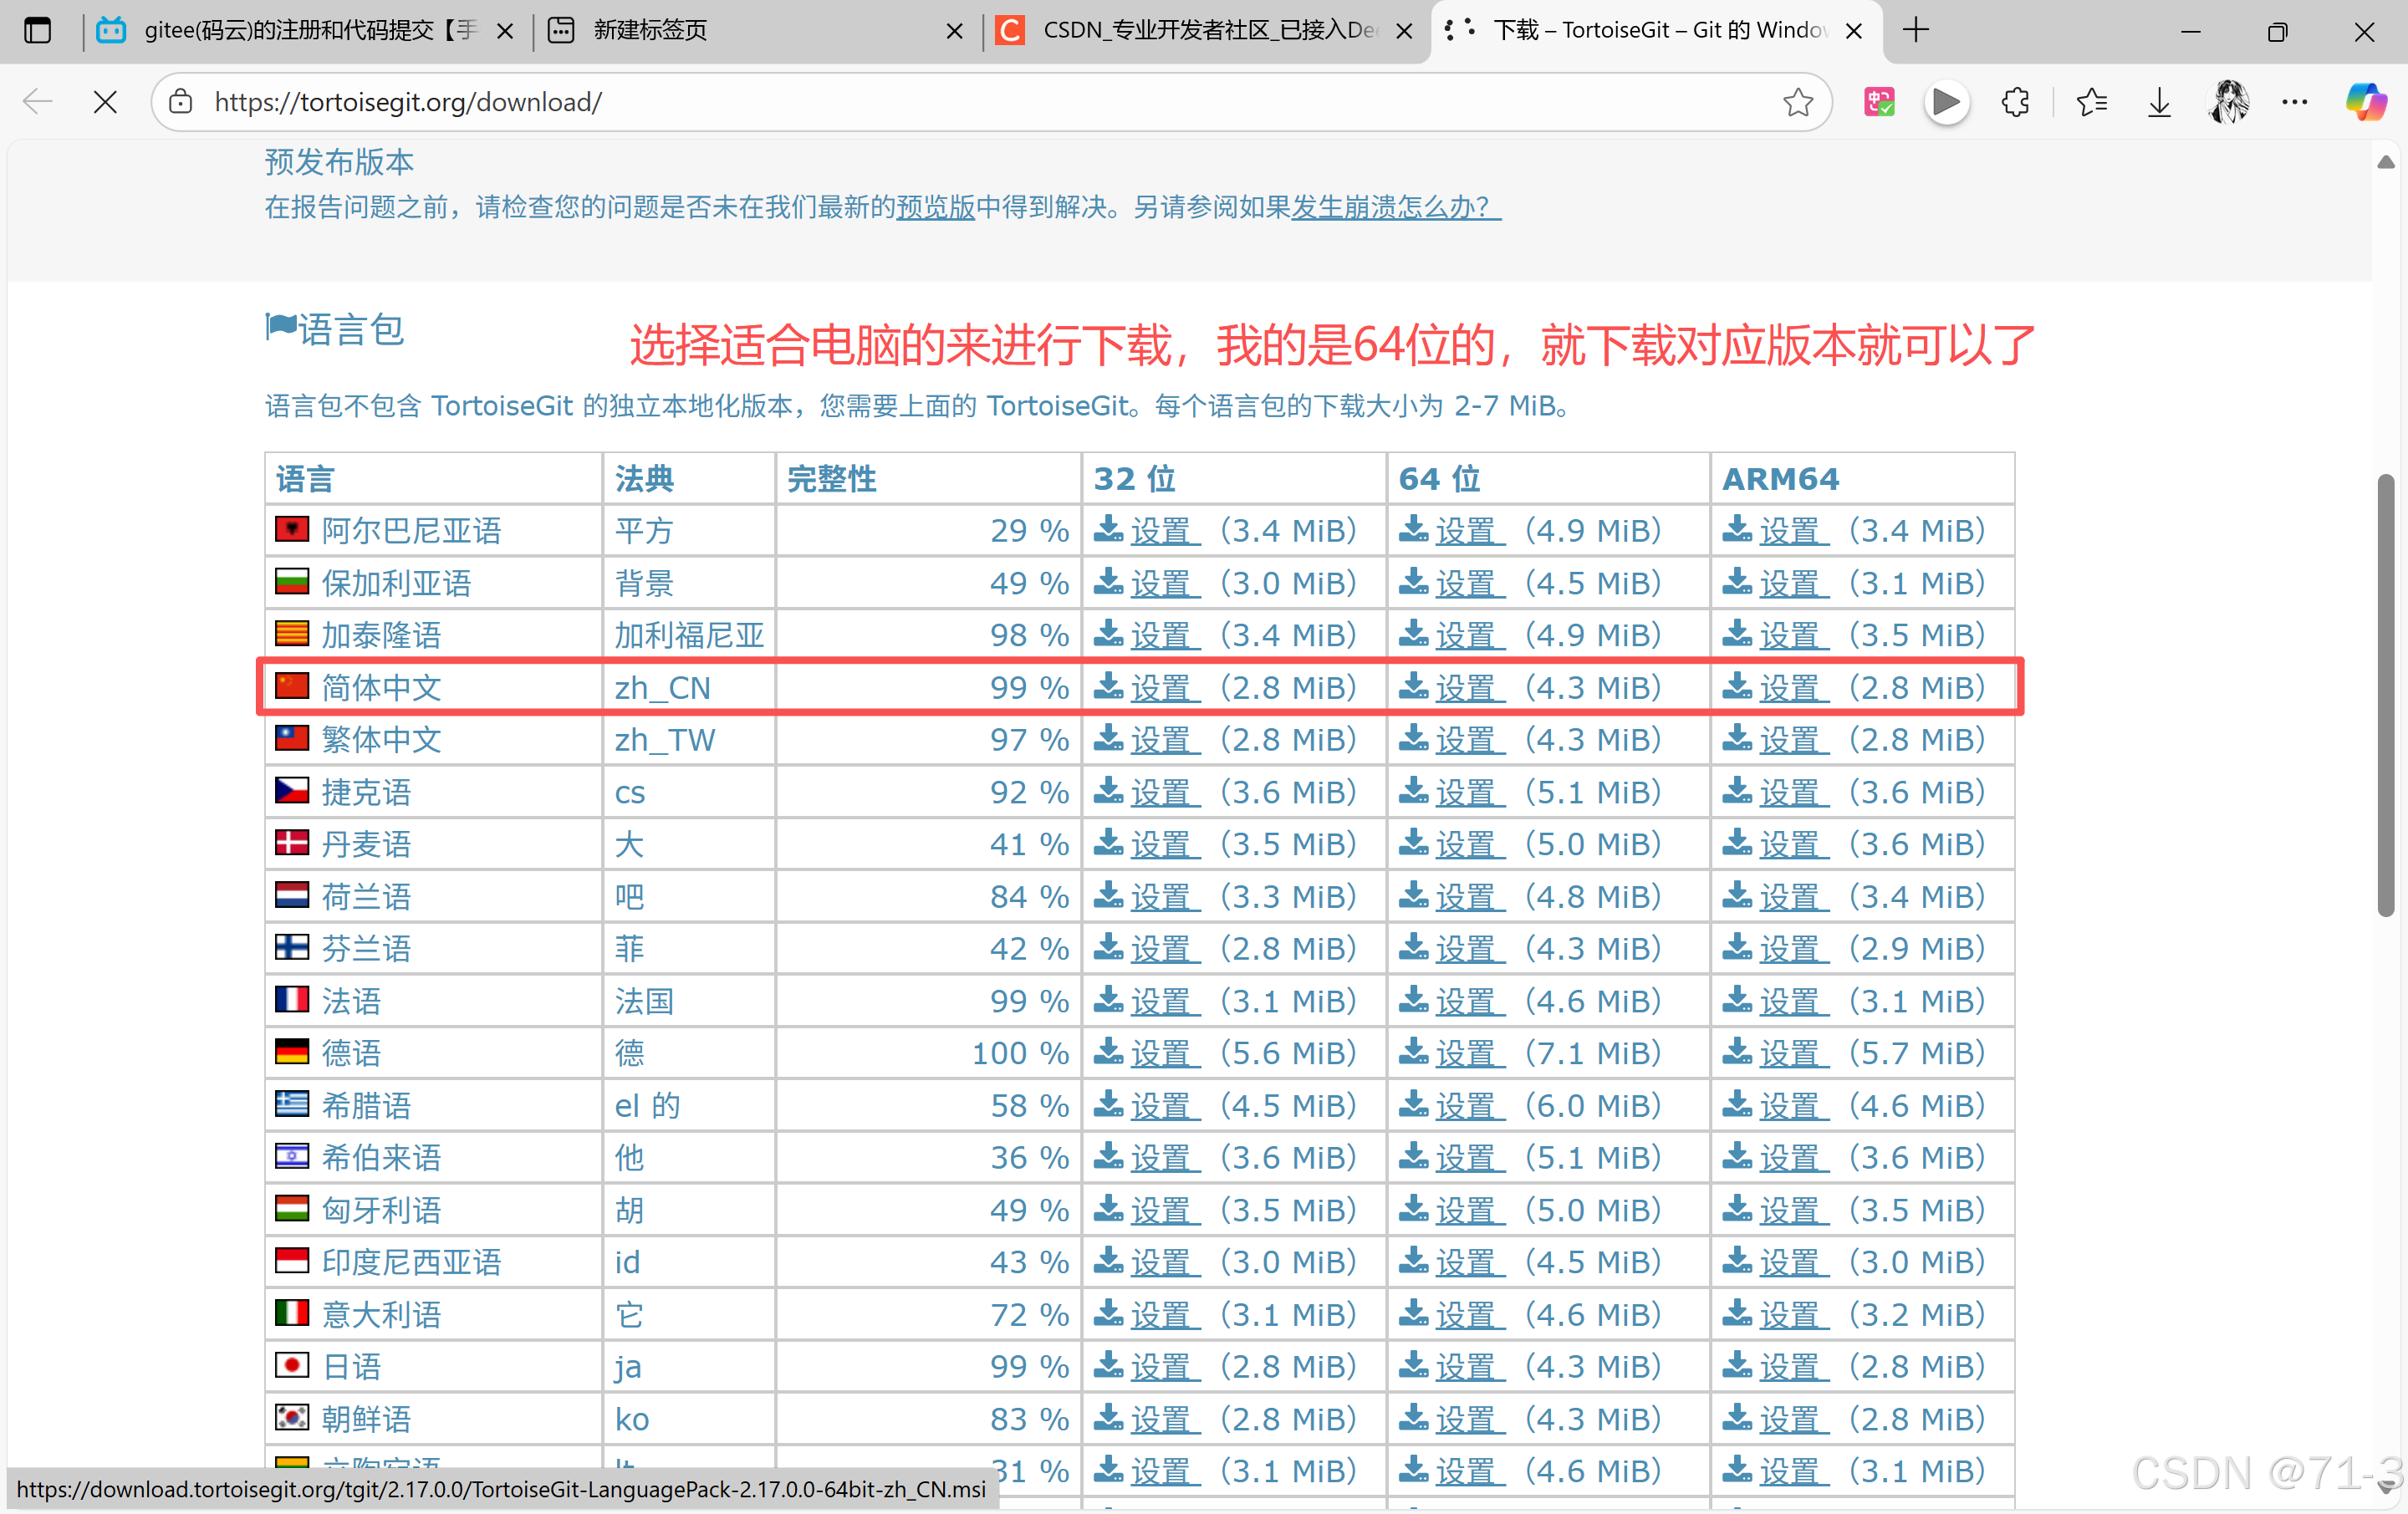The height and width of the screenshot is (1514, 2408).
Task: Open the Copilot sidebar icon
Action: click(x=2366, y=102)
